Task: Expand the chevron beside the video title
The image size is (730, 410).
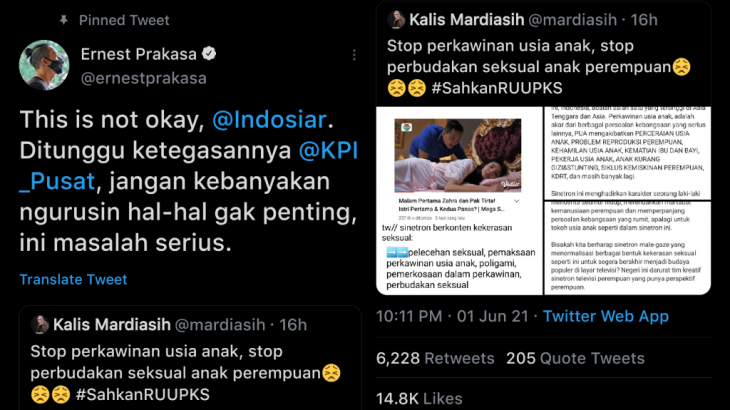Action: pyautogui.click(x=516, y=201)
